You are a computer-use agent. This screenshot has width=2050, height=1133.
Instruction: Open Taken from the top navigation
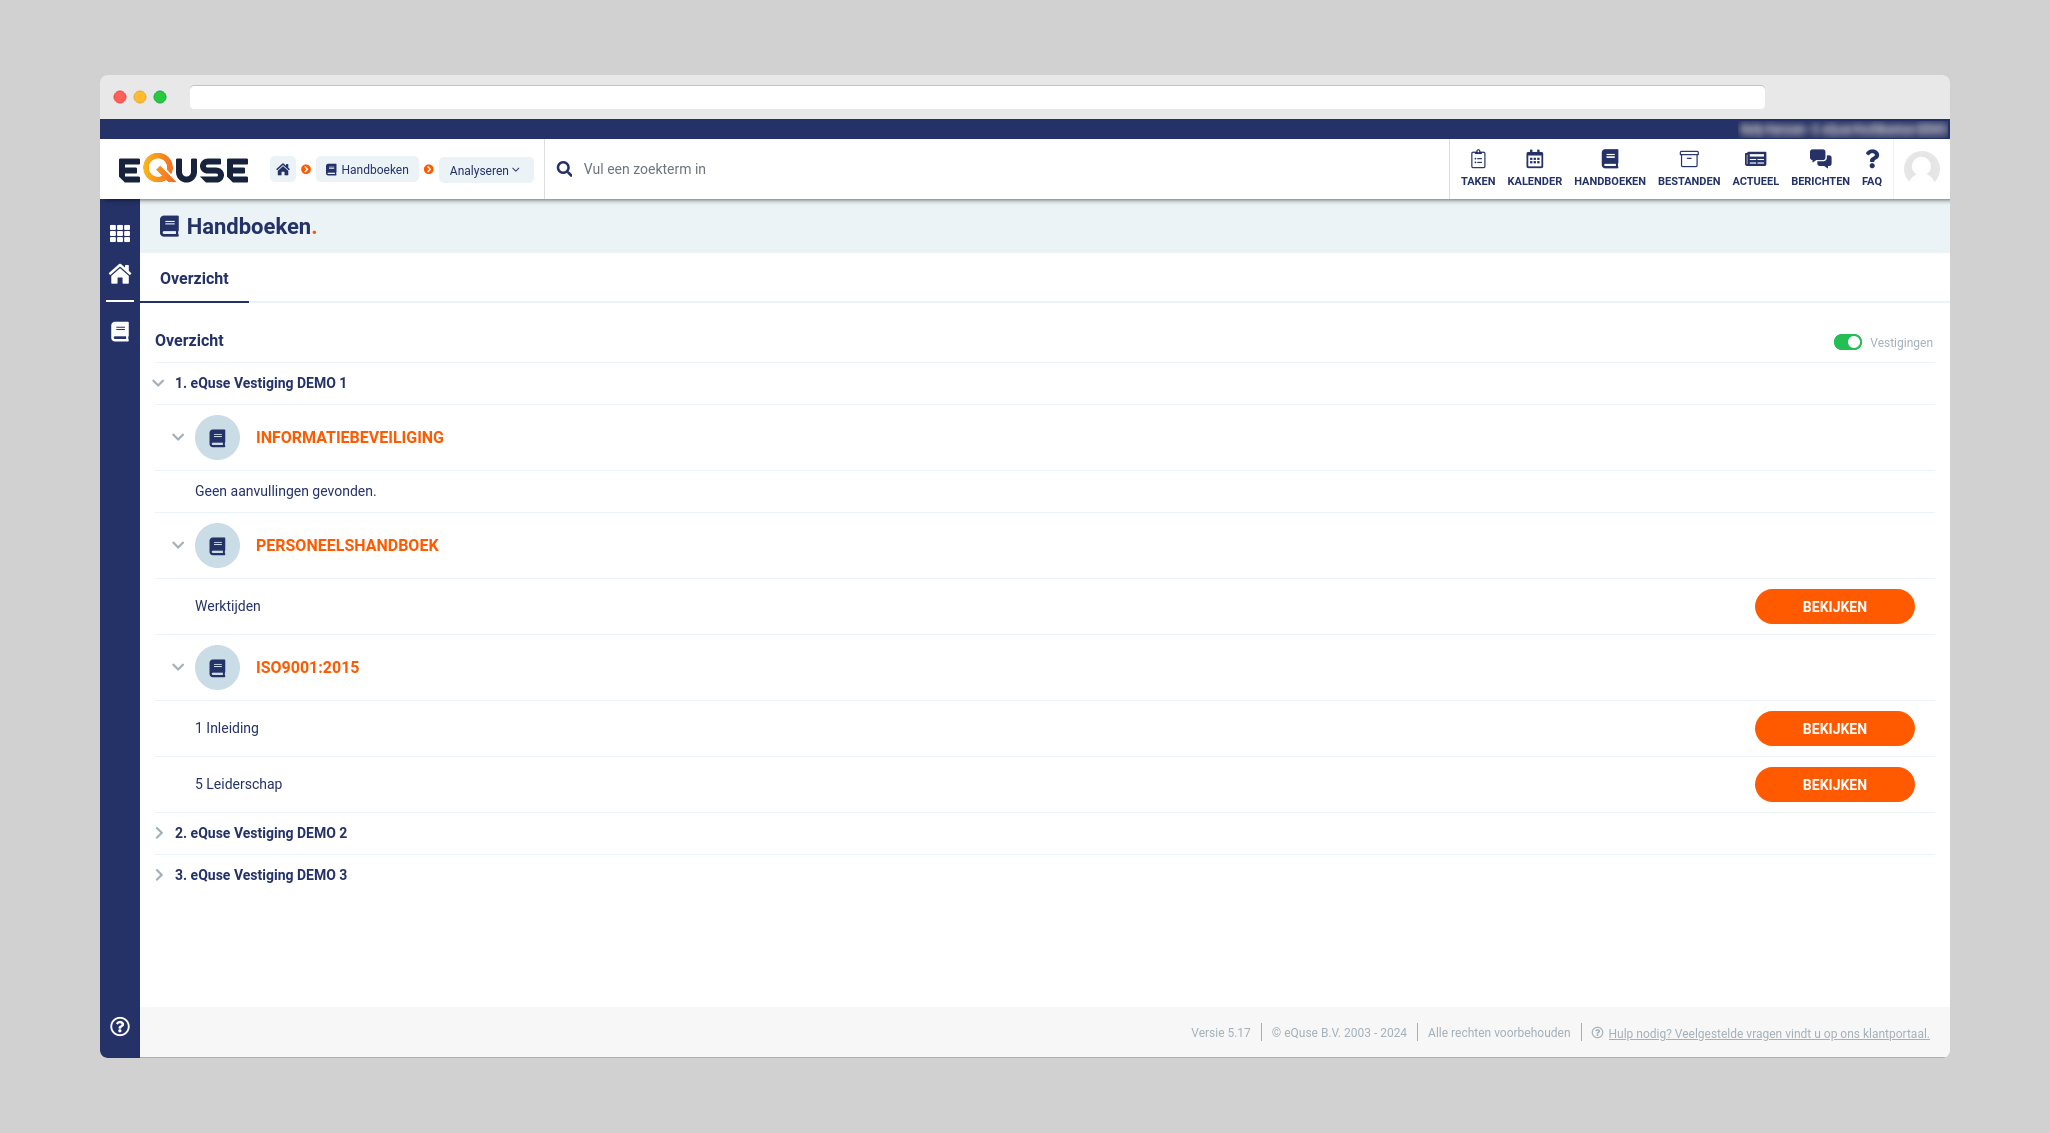pos(1478,168)
